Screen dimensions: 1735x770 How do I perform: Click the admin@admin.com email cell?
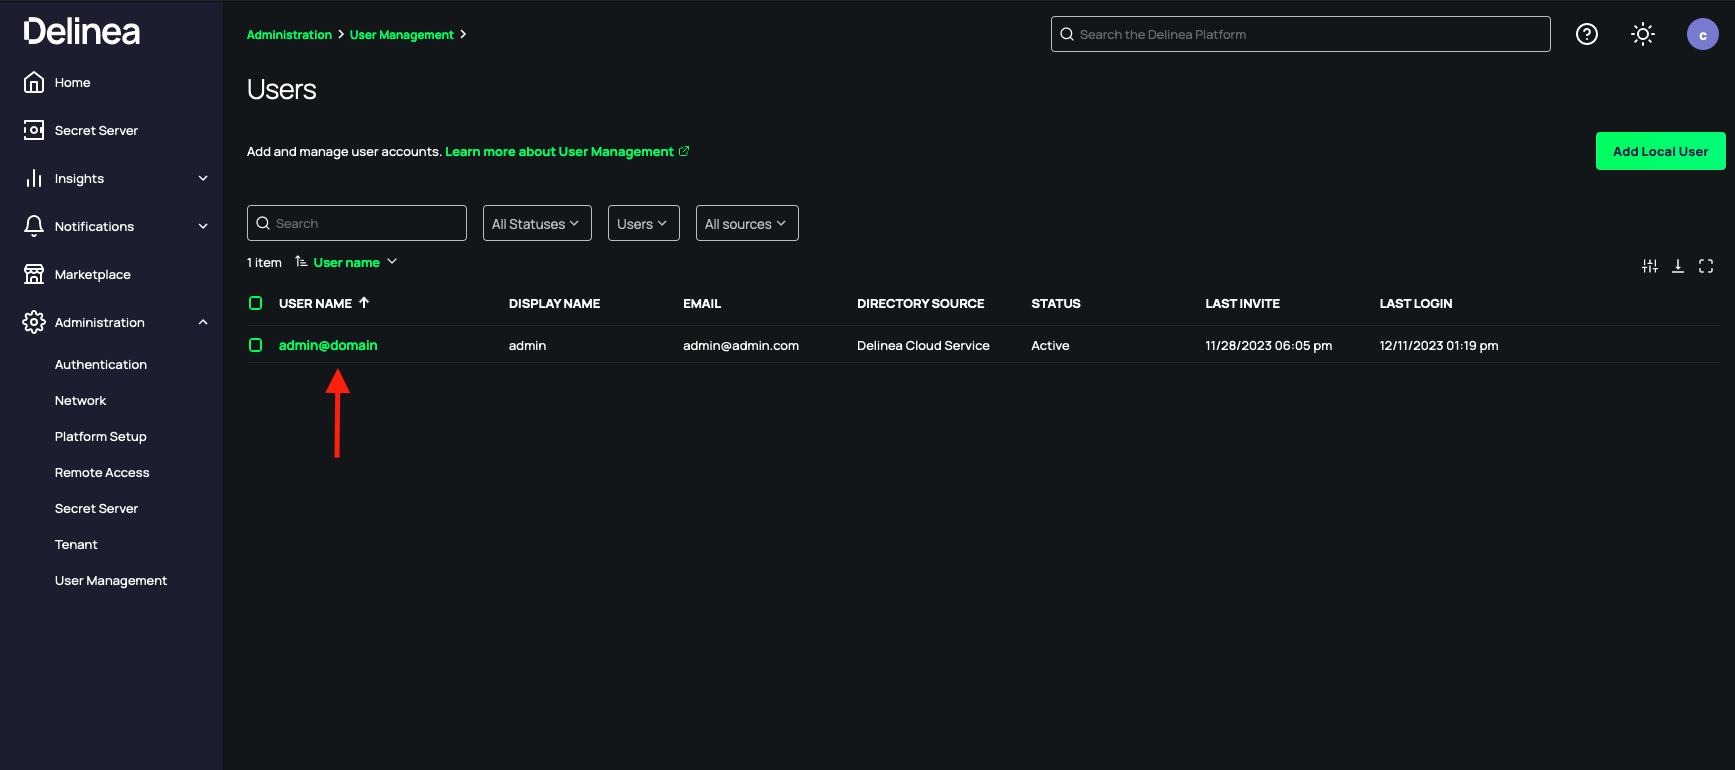tap(741, 345)
